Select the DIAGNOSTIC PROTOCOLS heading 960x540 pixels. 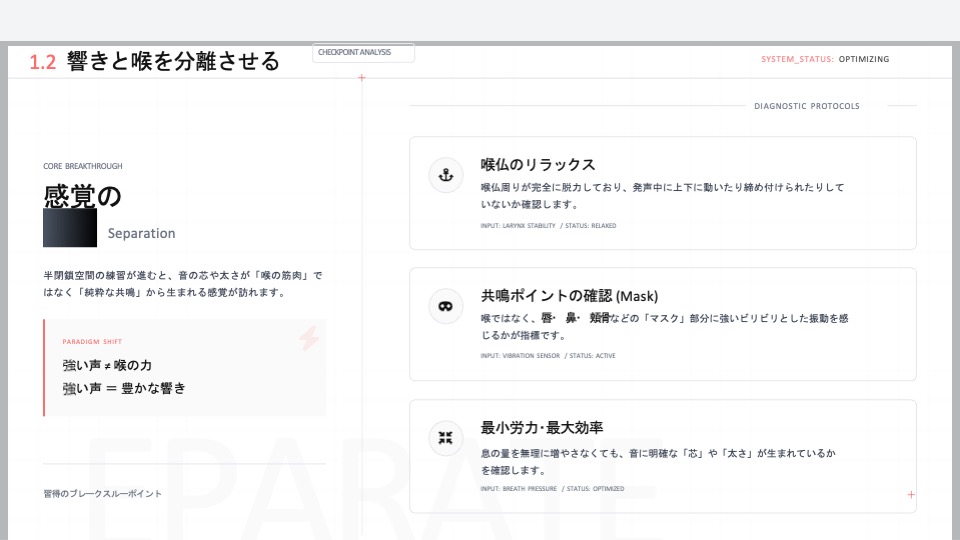click(x=806, y=106)
